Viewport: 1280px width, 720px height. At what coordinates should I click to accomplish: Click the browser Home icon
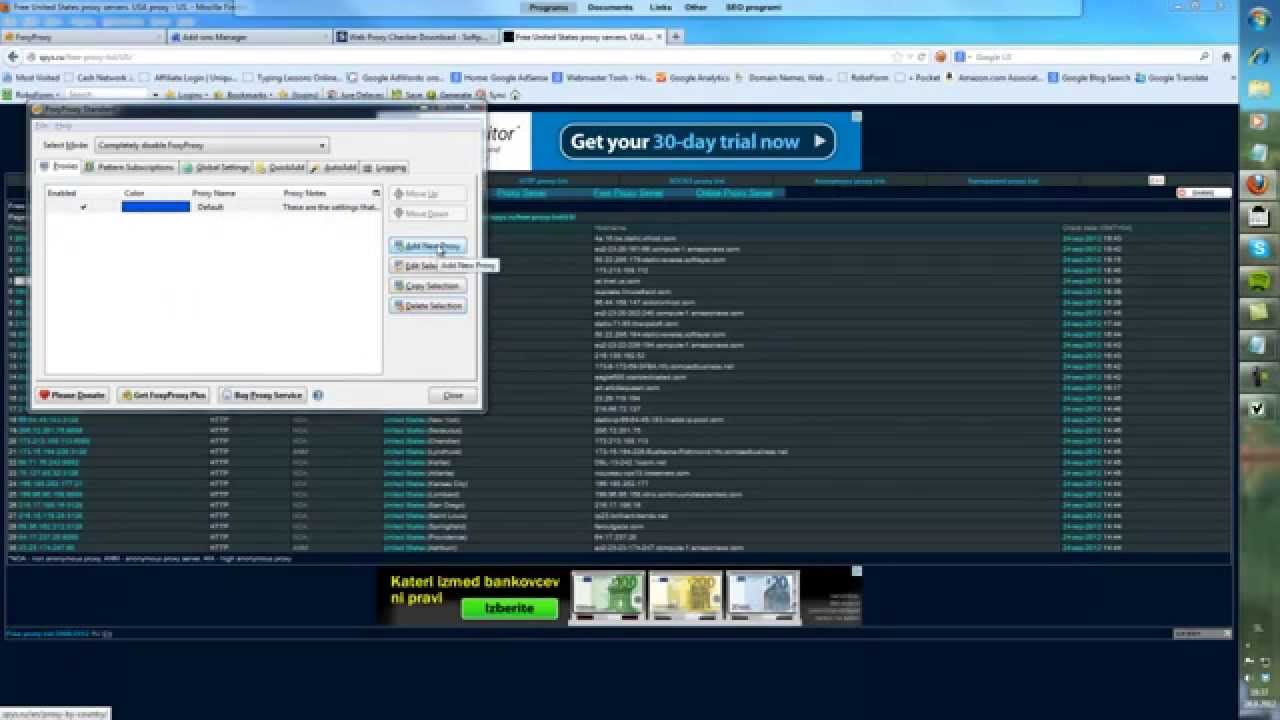click(1228, 57)
